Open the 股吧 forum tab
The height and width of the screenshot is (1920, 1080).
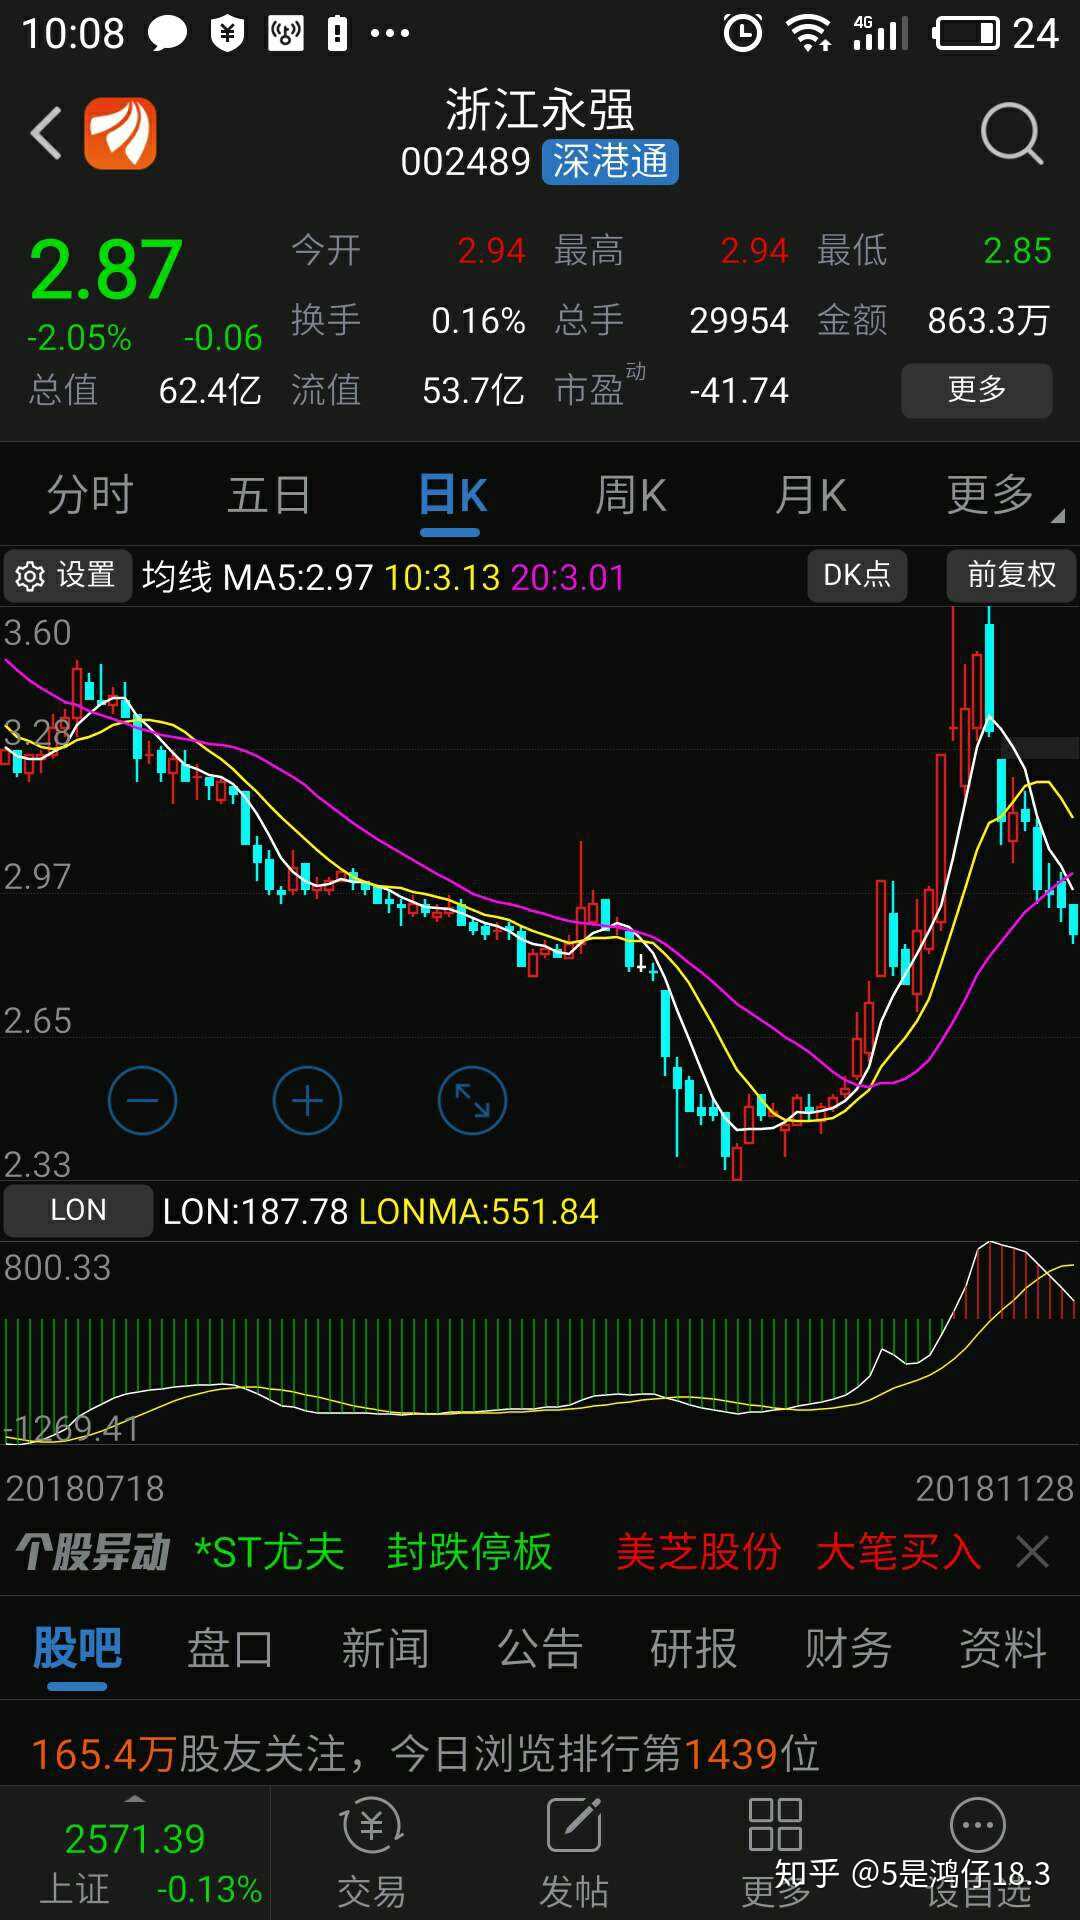click(x=77, y=1648)
